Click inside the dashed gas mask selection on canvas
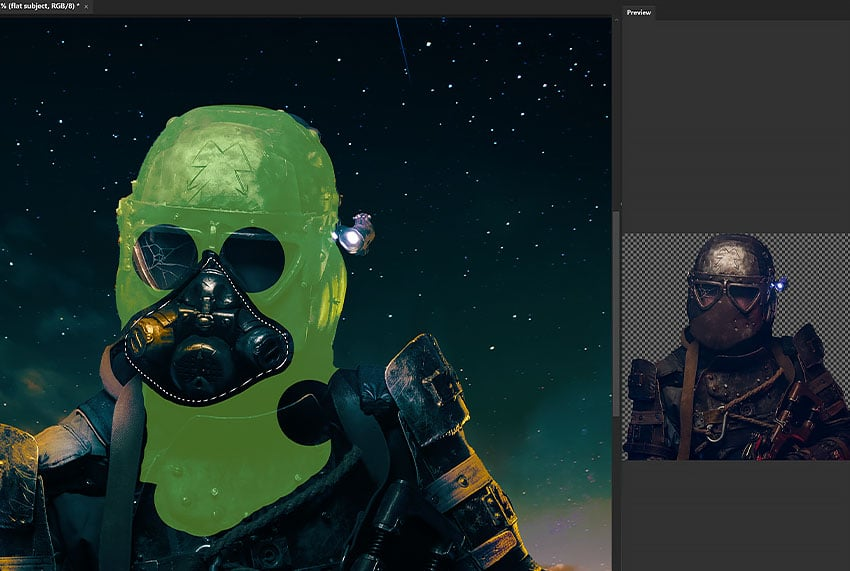Screen dimensions: 850x571 pyautogui.click(x=206, y=333)
